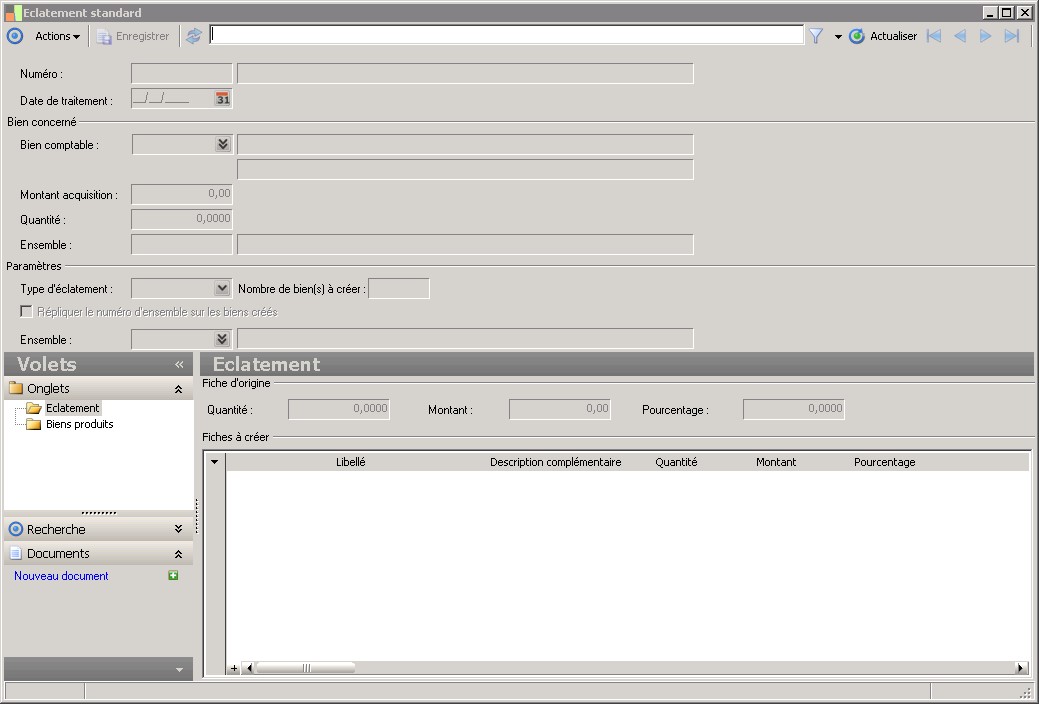Enable Répliquer le numéro d'ensemble checkbox
The width and height of the screenshot is (1039, 704).
tap(27, 312)
